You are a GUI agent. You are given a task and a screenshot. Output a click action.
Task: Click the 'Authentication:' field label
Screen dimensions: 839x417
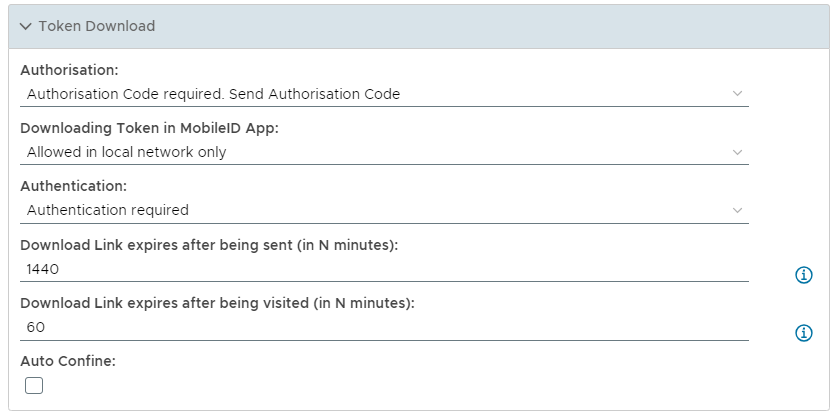tap(73, 186)
